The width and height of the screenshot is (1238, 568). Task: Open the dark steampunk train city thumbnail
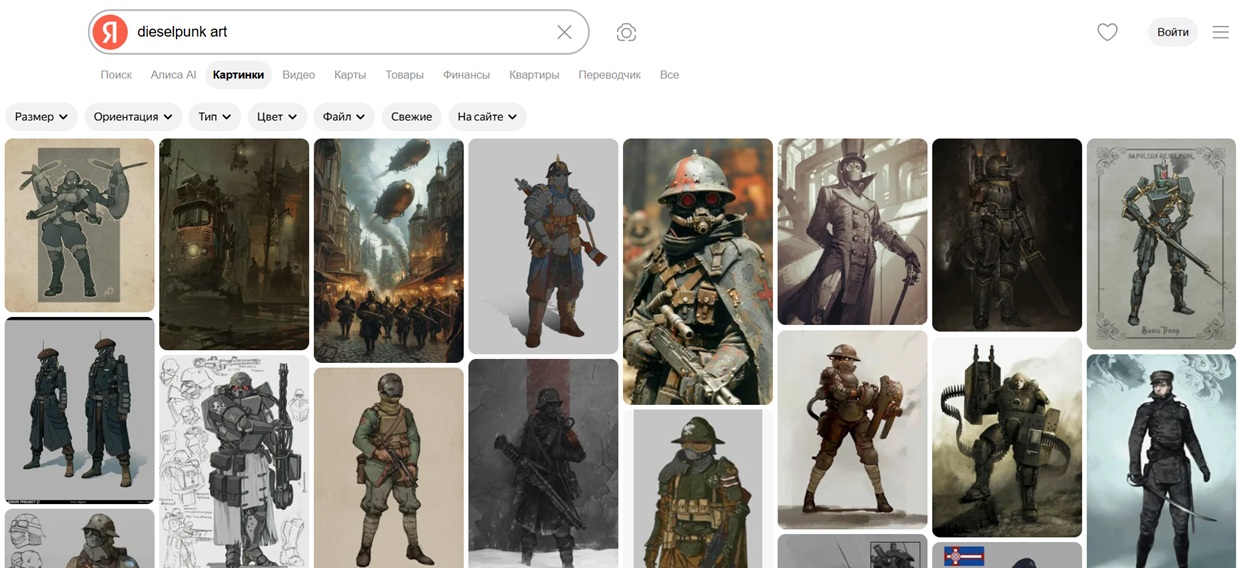point(234,244)
